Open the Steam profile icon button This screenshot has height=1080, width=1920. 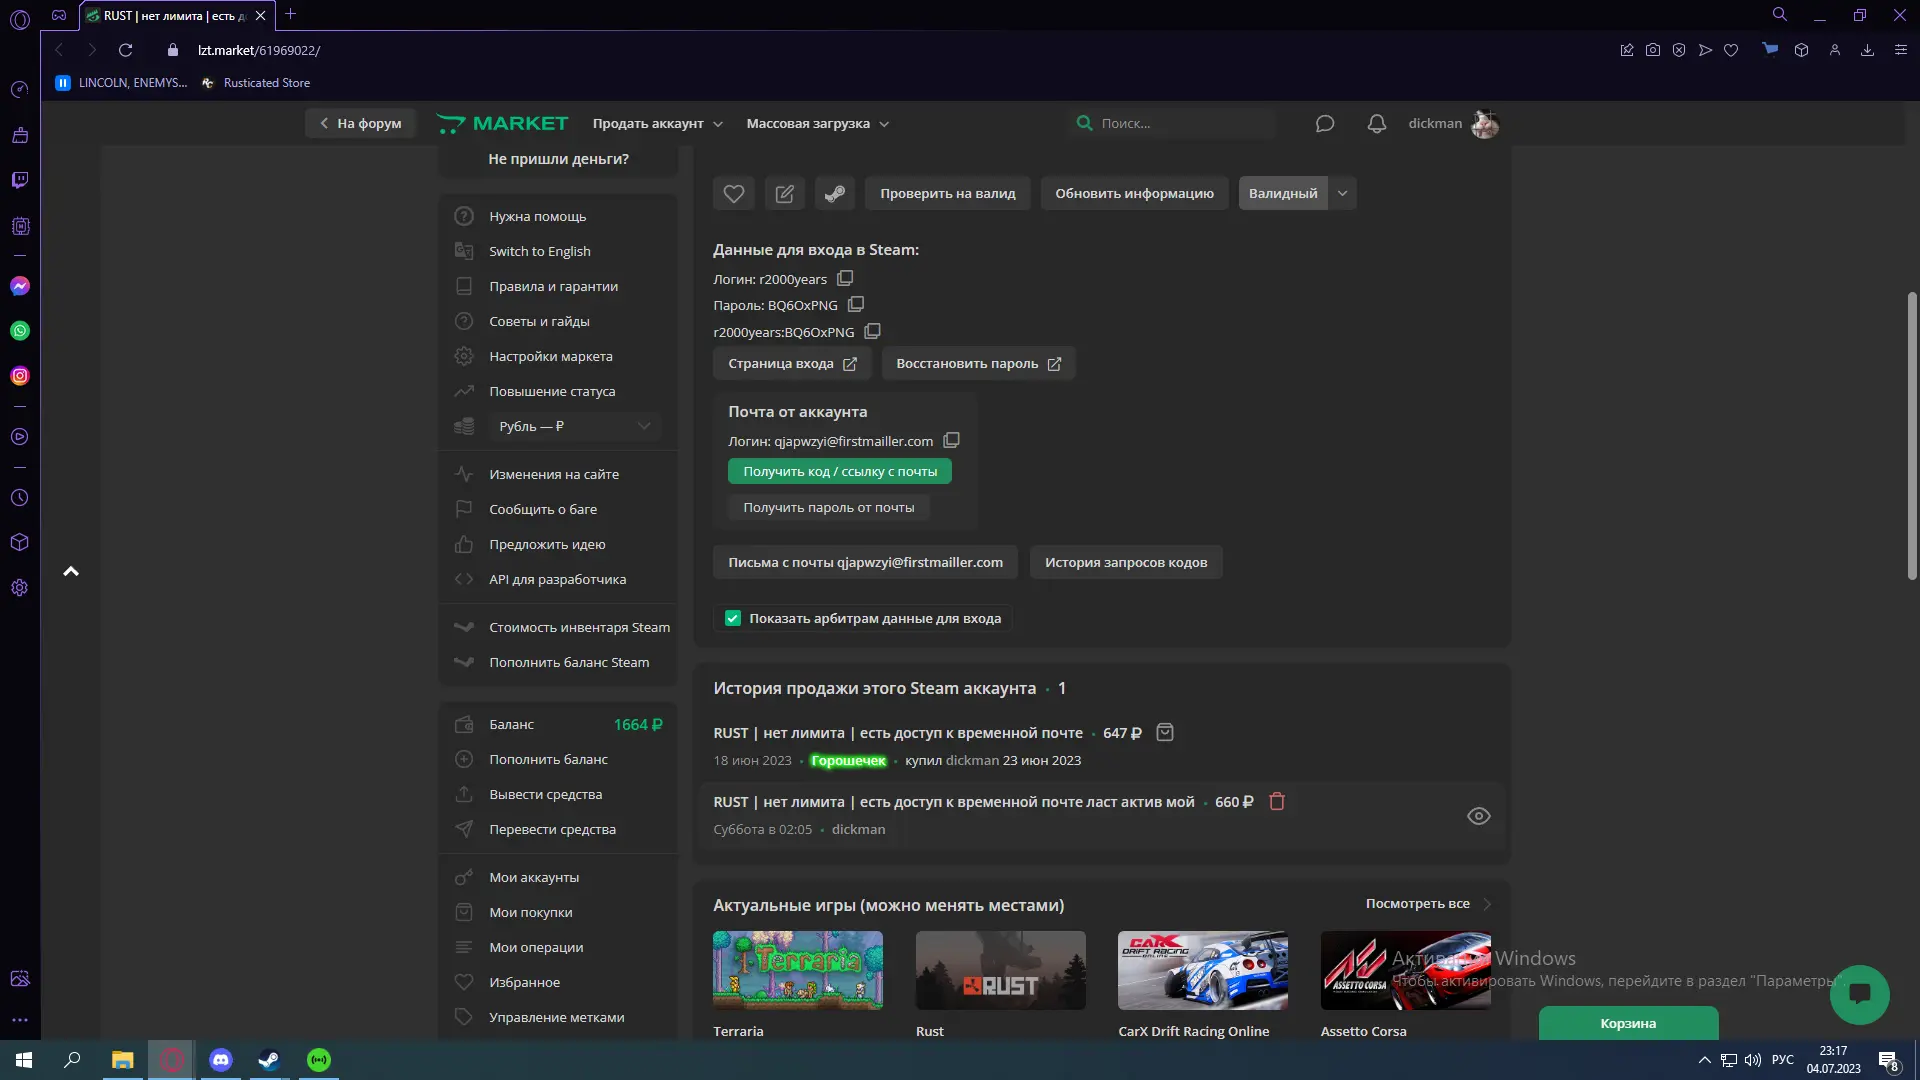click(835, 194)
